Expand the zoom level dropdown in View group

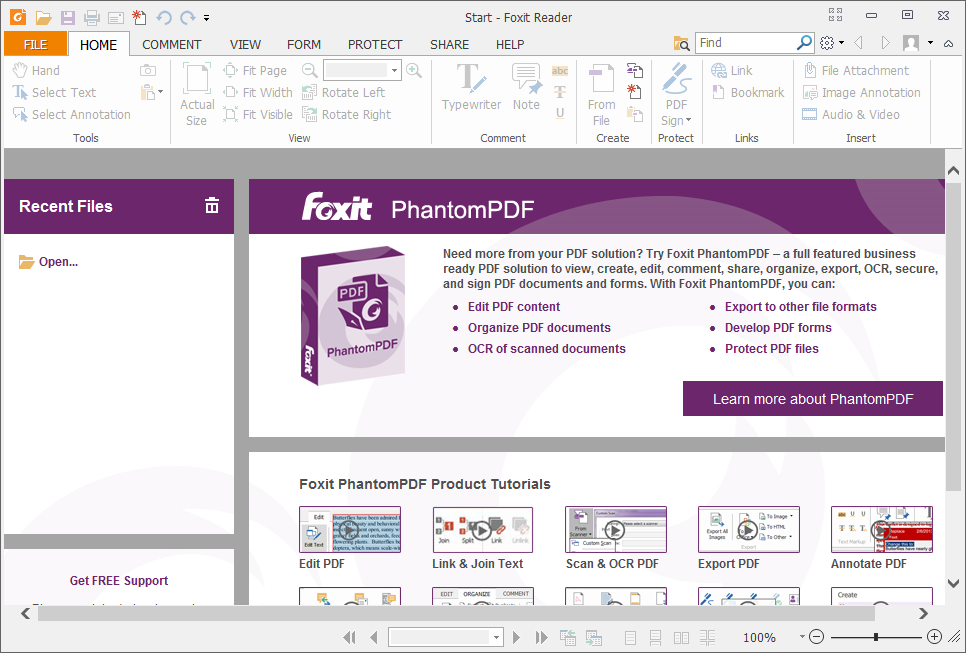point(395,70)
